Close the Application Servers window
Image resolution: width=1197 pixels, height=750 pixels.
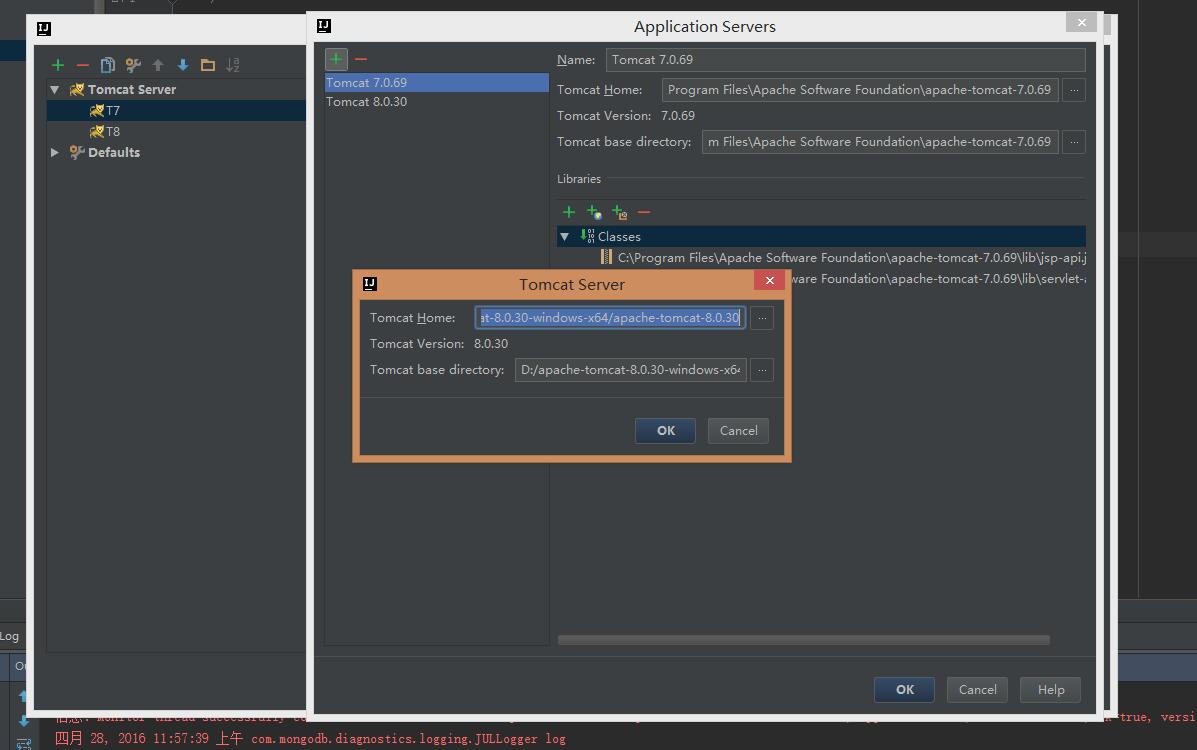pyautogui.click(x=1082, y=22)
